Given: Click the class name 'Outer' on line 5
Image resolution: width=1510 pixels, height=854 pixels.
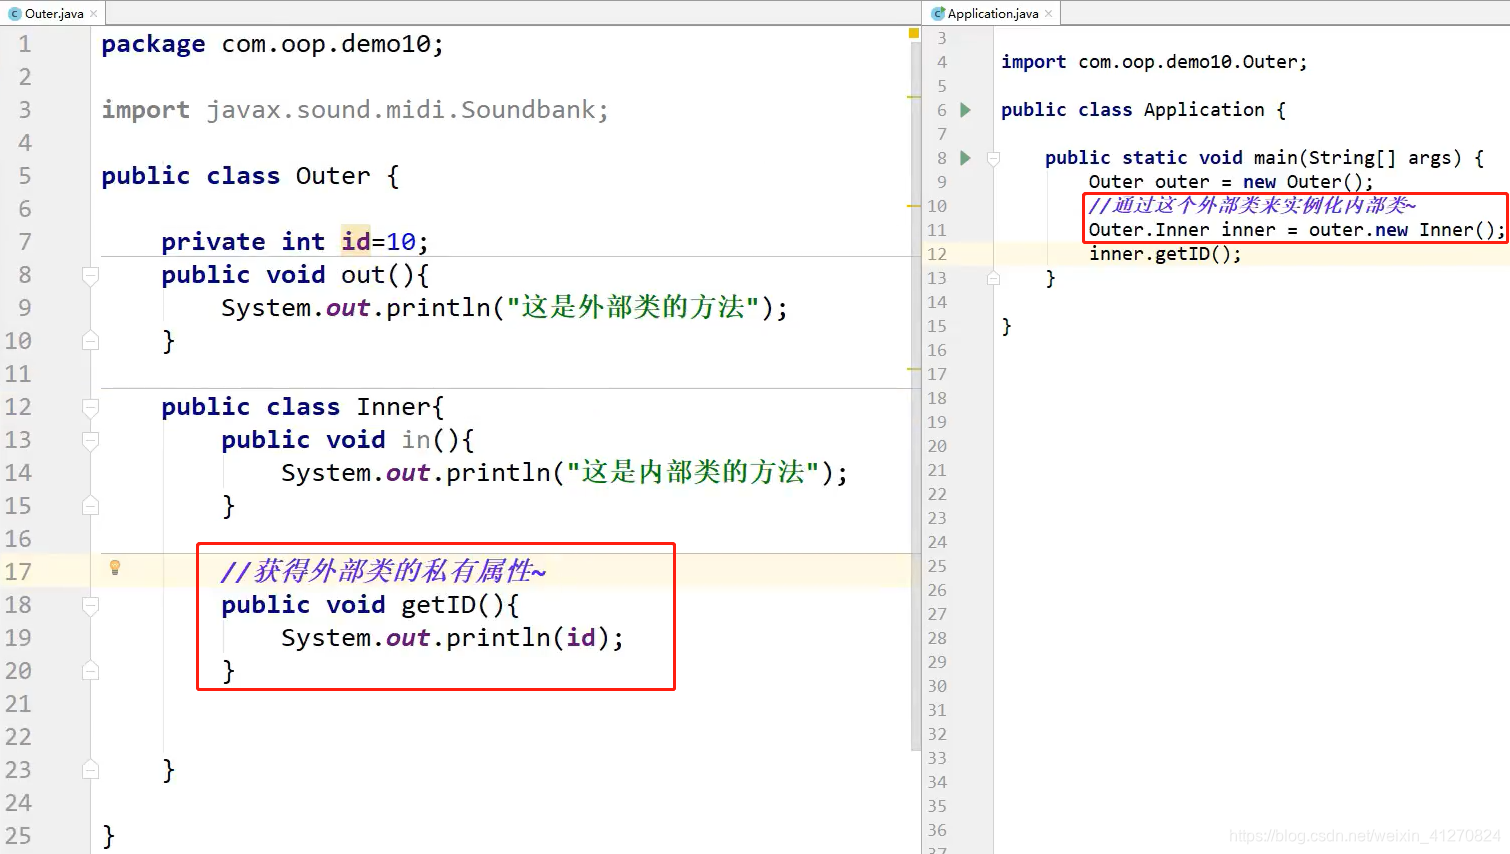Looking at the screenshot, I should pos(333,176).
